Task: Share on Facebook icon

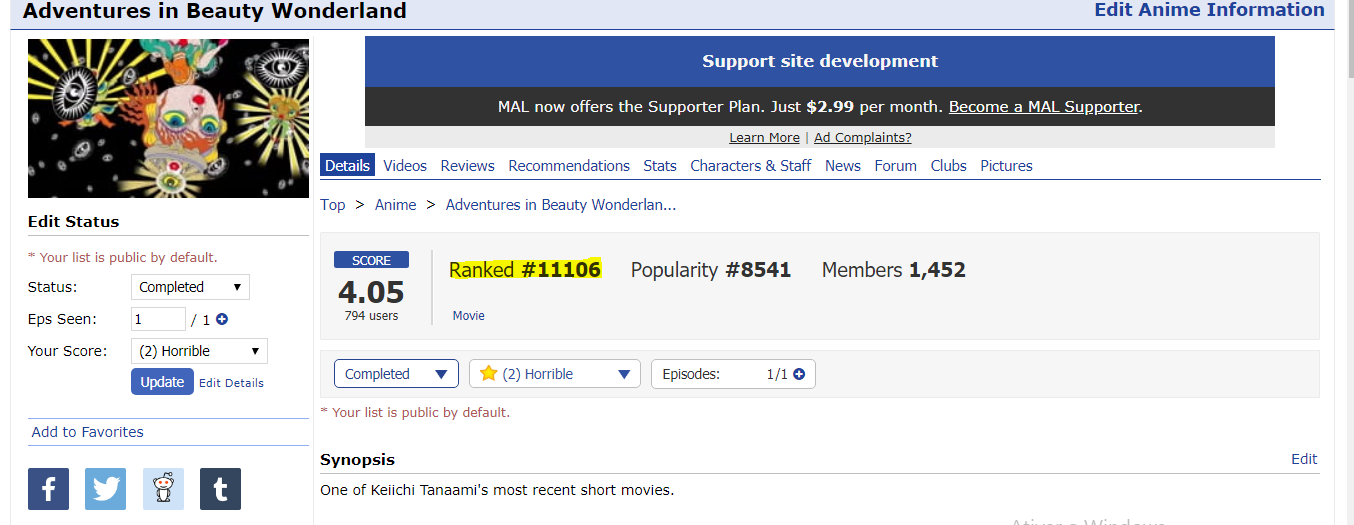Action: point(48,489)
